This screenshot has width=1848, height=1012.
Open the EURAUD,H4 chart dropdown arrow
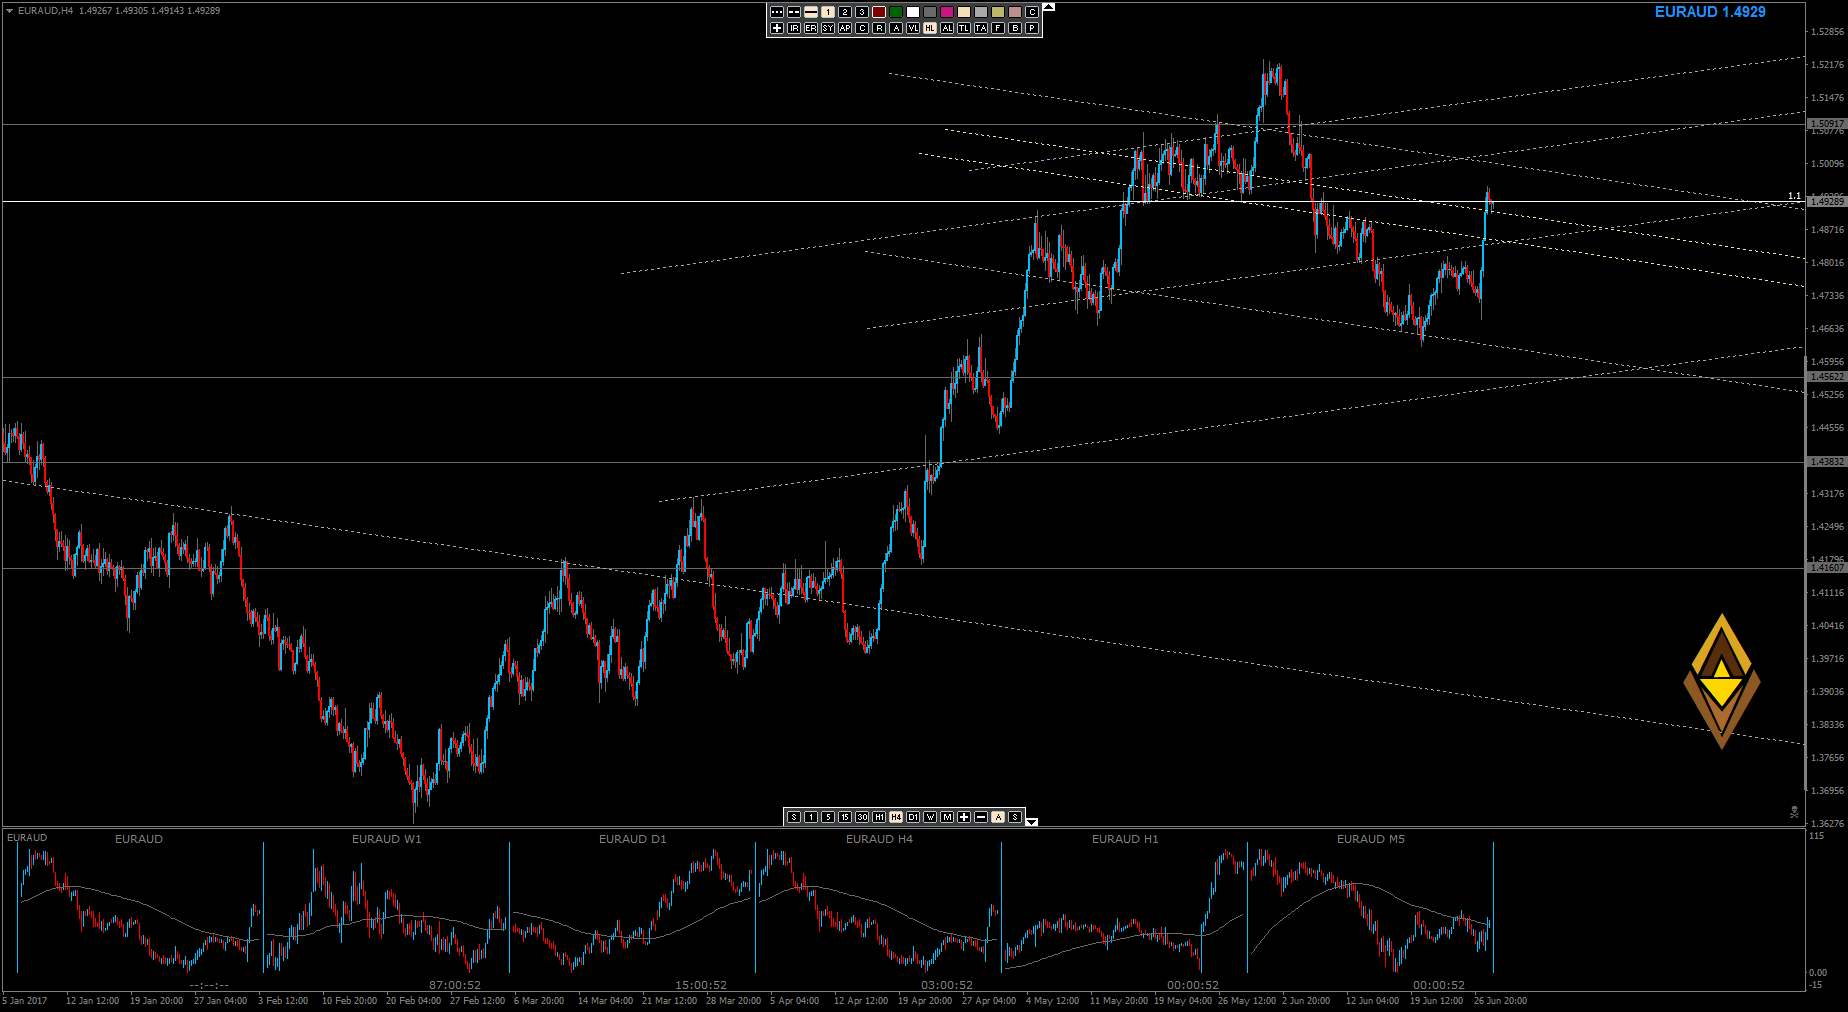click(x=9, y=11)
